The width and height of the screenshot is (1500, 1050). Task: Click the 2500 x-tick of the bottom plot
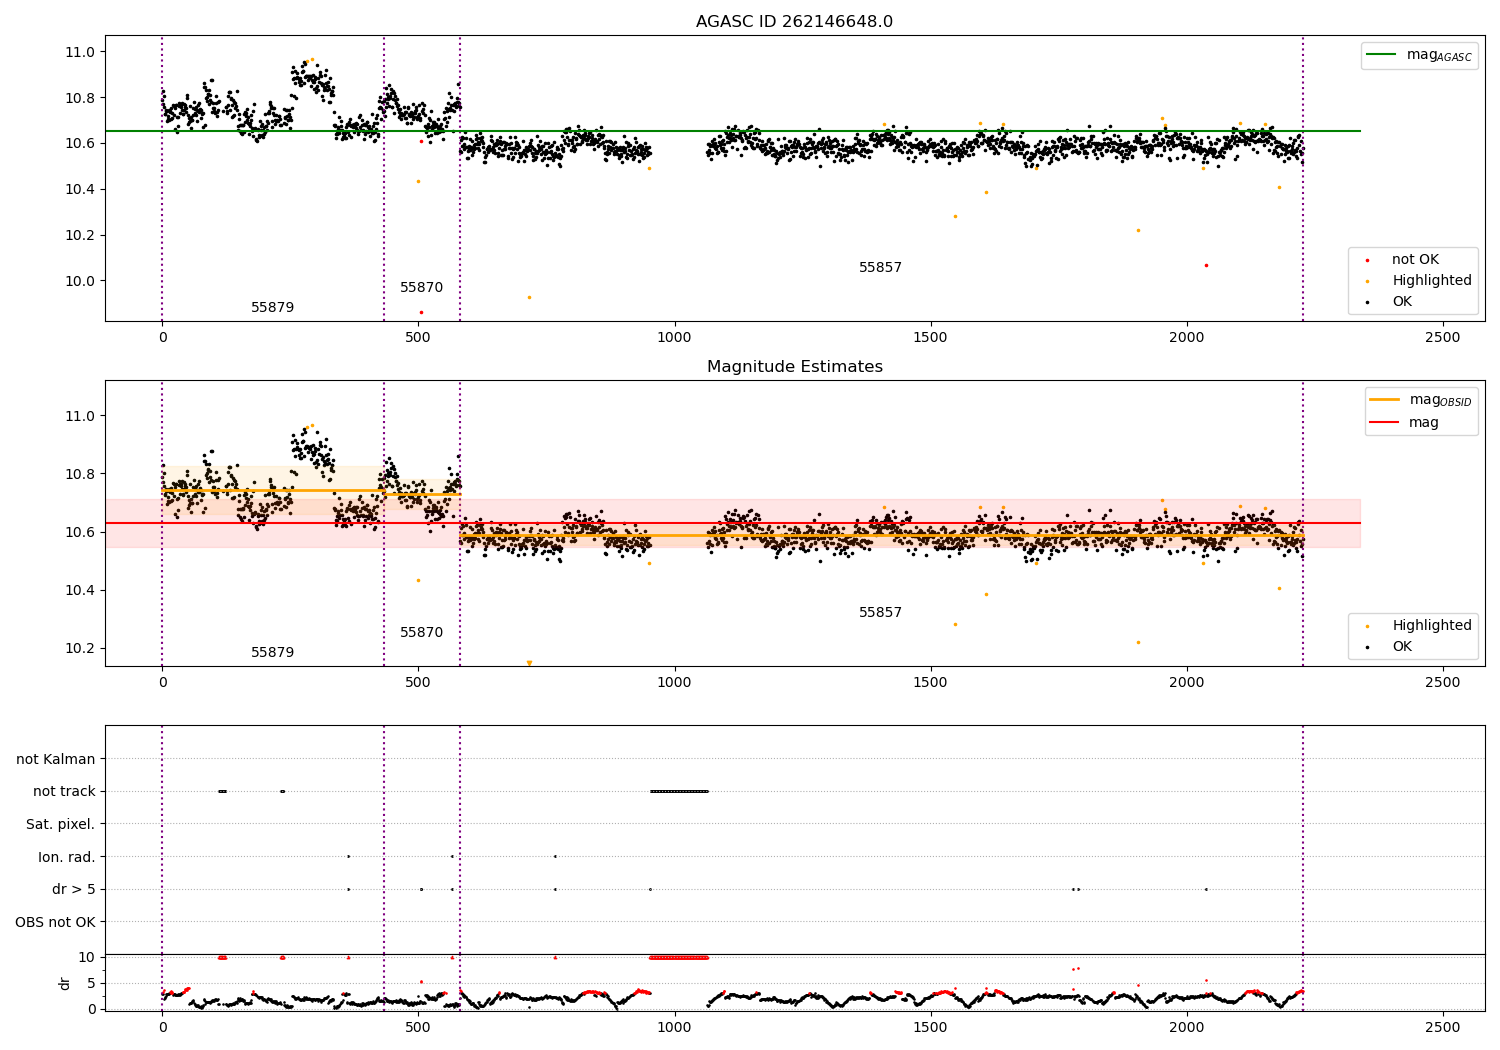1443,1026
